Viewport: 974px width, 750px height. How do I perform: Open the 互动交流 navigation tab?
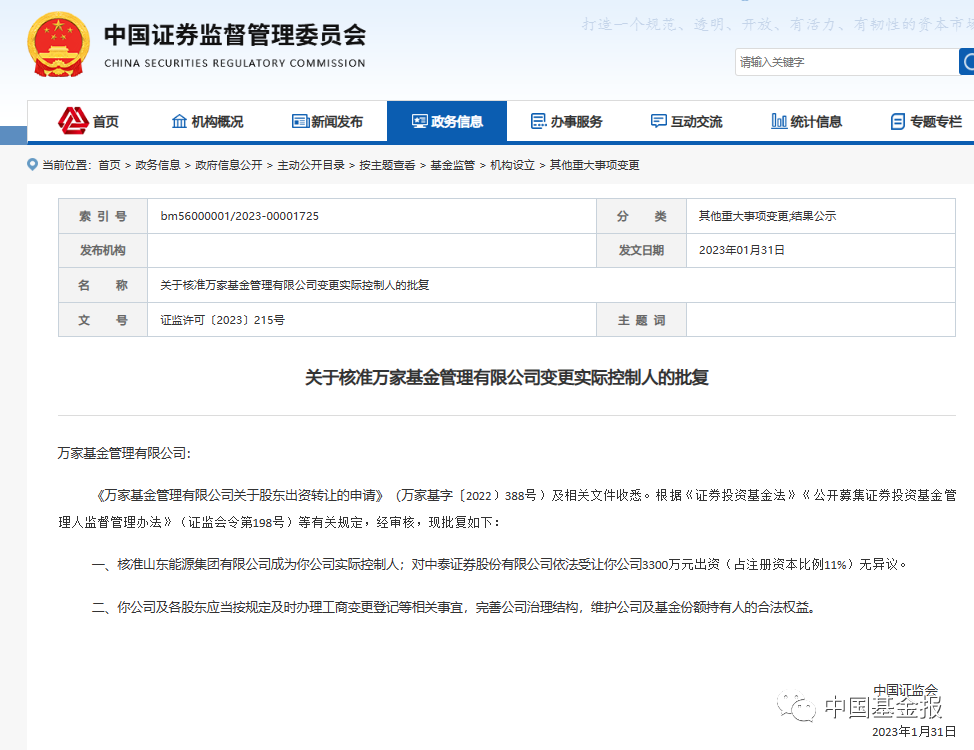pos(686,121)
